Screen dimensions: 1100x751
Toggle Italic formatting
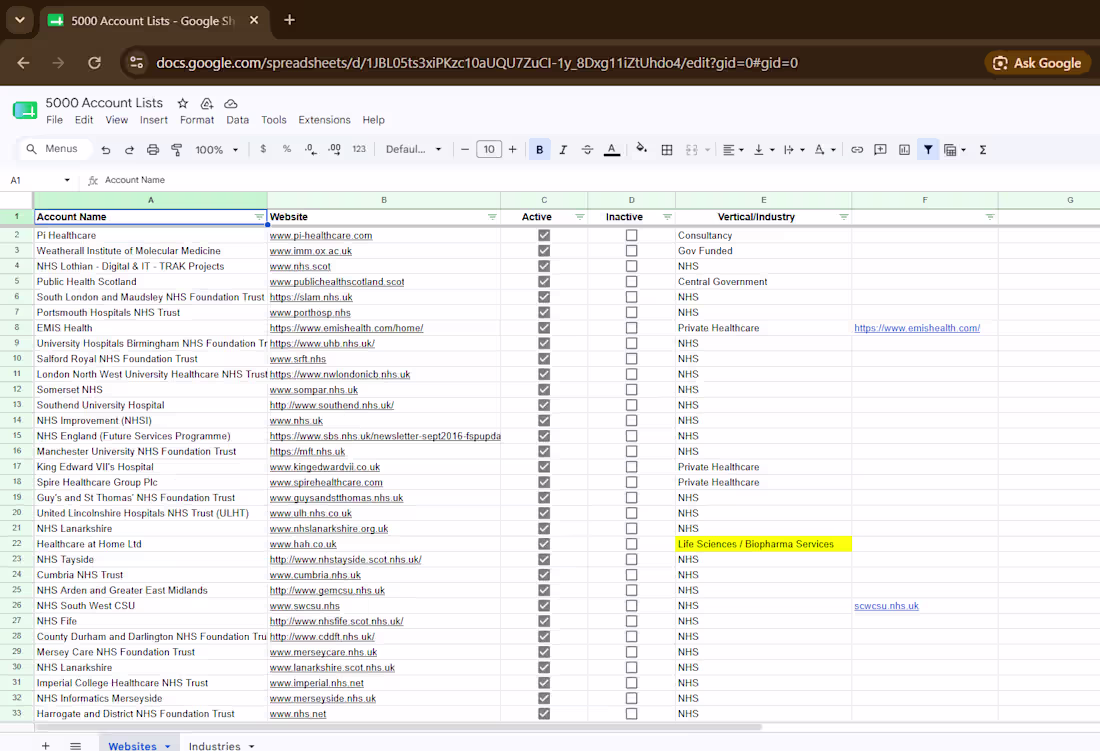click(563, 149)
